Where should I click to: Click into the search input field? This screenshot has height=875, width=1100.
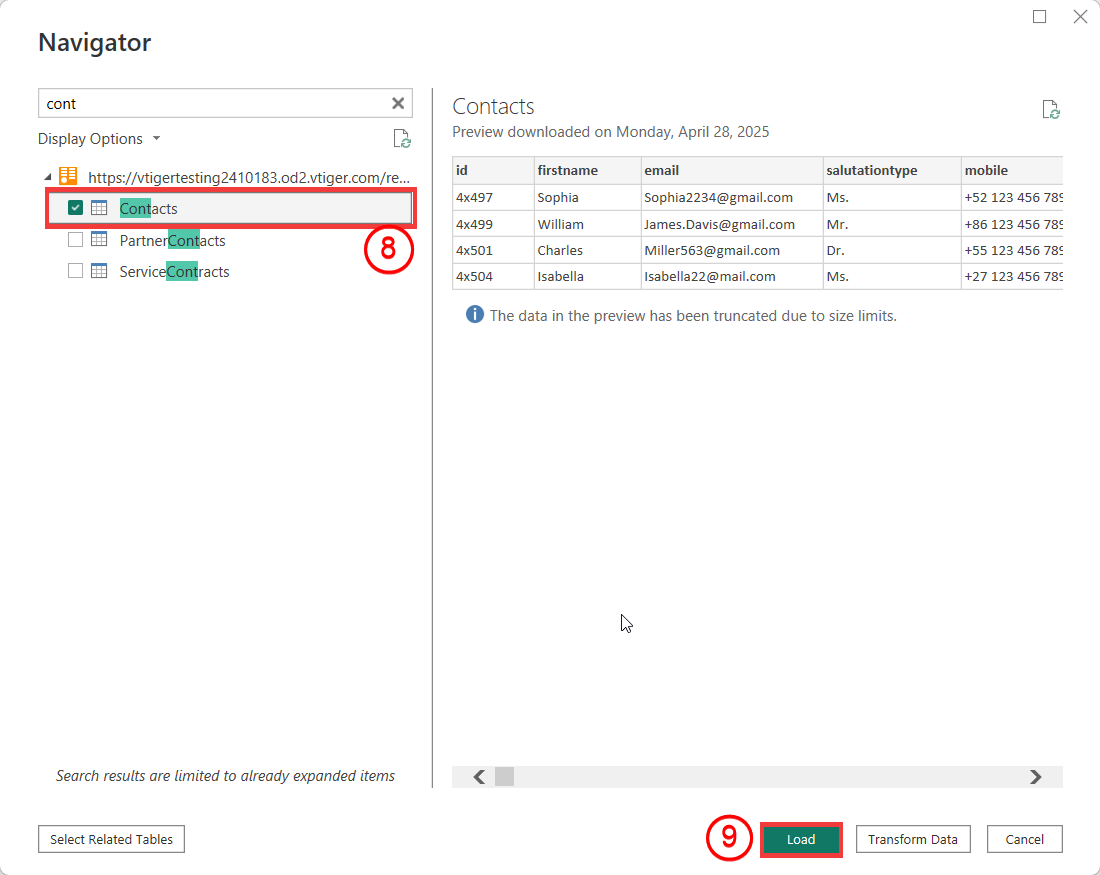pyautogui.click(x=210, y=103)
